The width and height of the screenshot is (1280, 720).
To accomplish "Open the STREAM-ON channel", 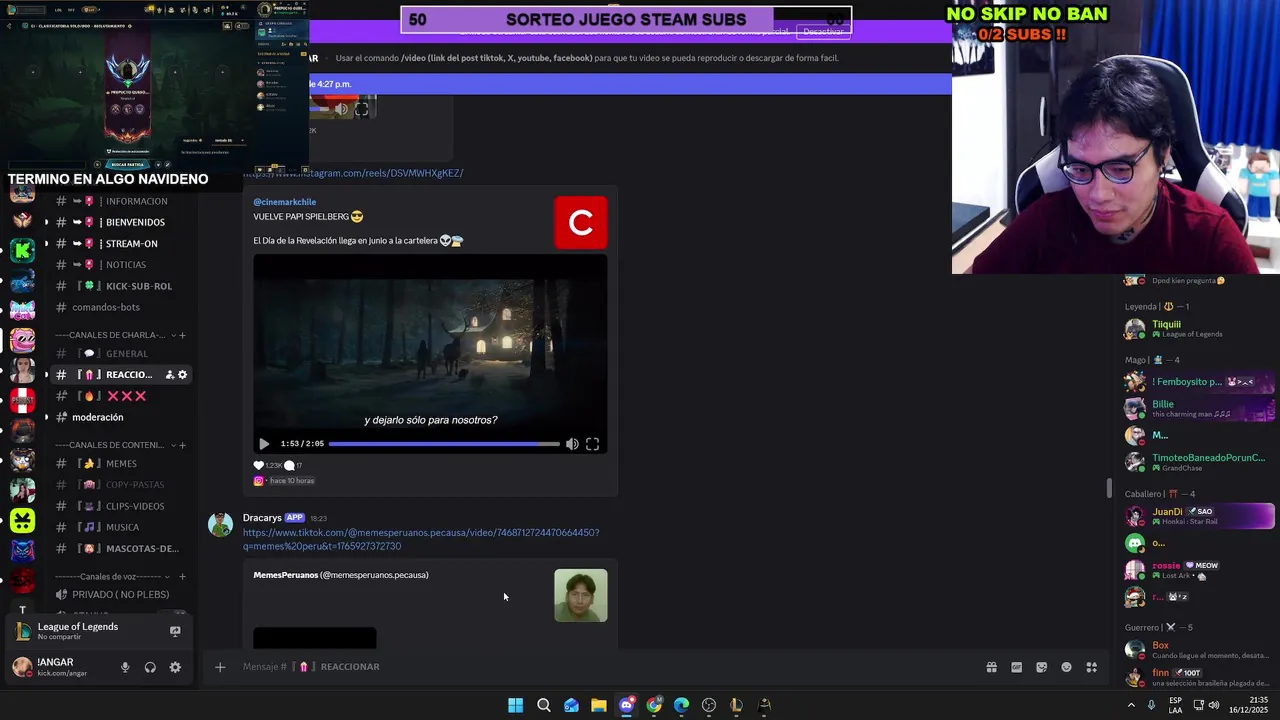I will 119,243.
